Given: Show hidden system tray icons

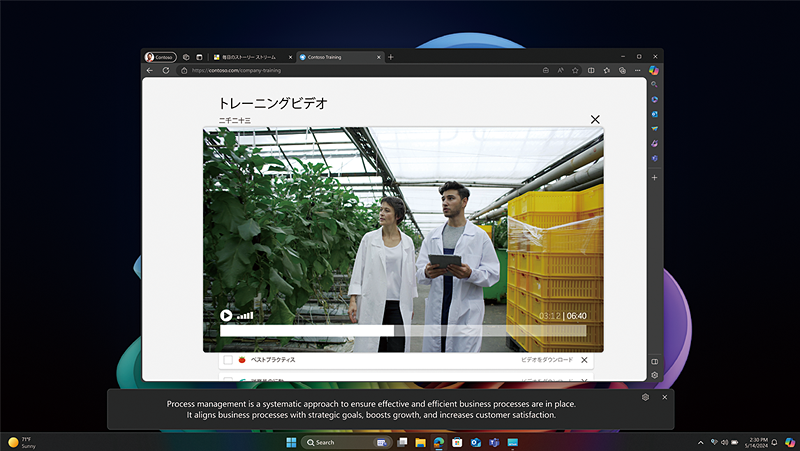Looking at the screenshot, I should tap(701, 442).
